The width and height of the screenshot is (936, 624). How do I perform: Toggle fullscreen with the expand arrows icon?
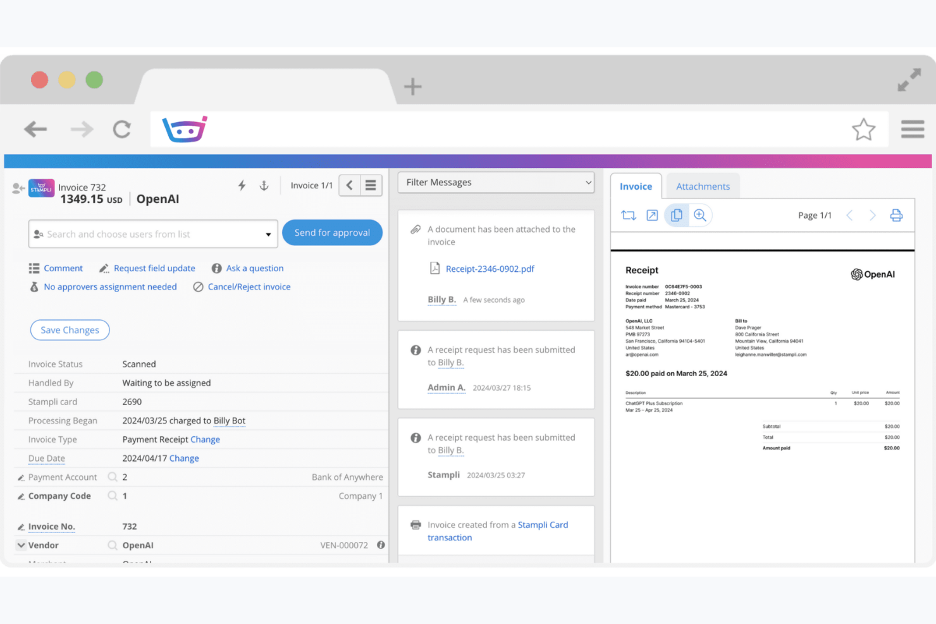[909, 80]
